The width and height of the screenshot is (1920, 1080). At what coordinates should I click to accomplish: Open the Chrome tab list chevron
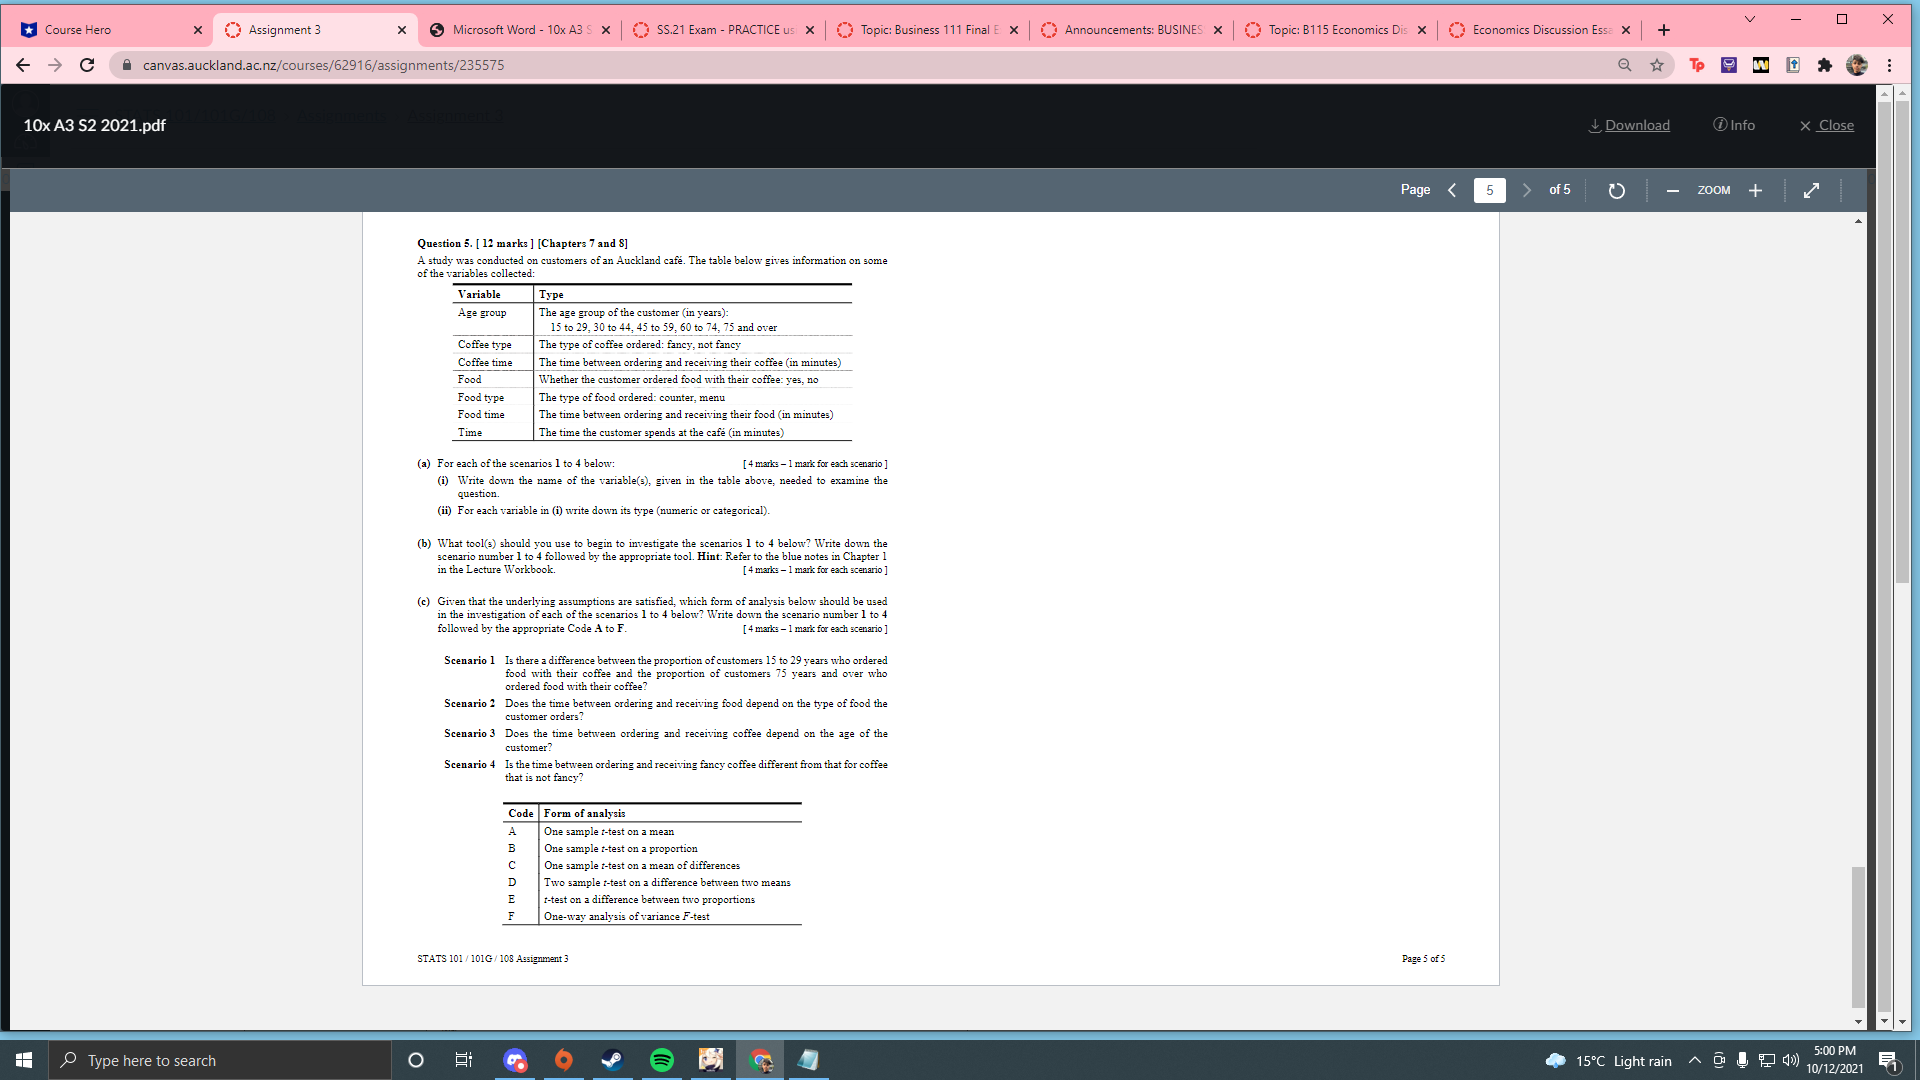click(x=1749, y=18)
